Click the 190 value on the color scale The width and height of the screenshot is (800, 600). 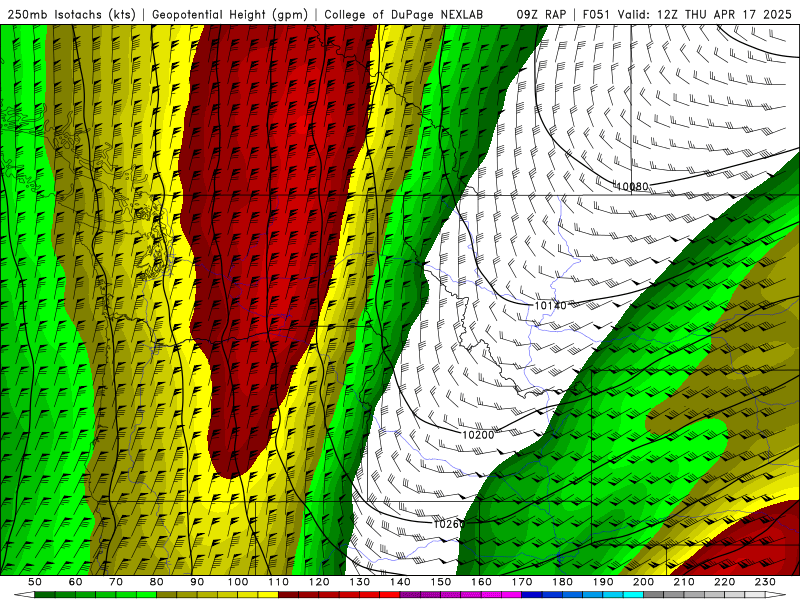click(x=603, y=582)
